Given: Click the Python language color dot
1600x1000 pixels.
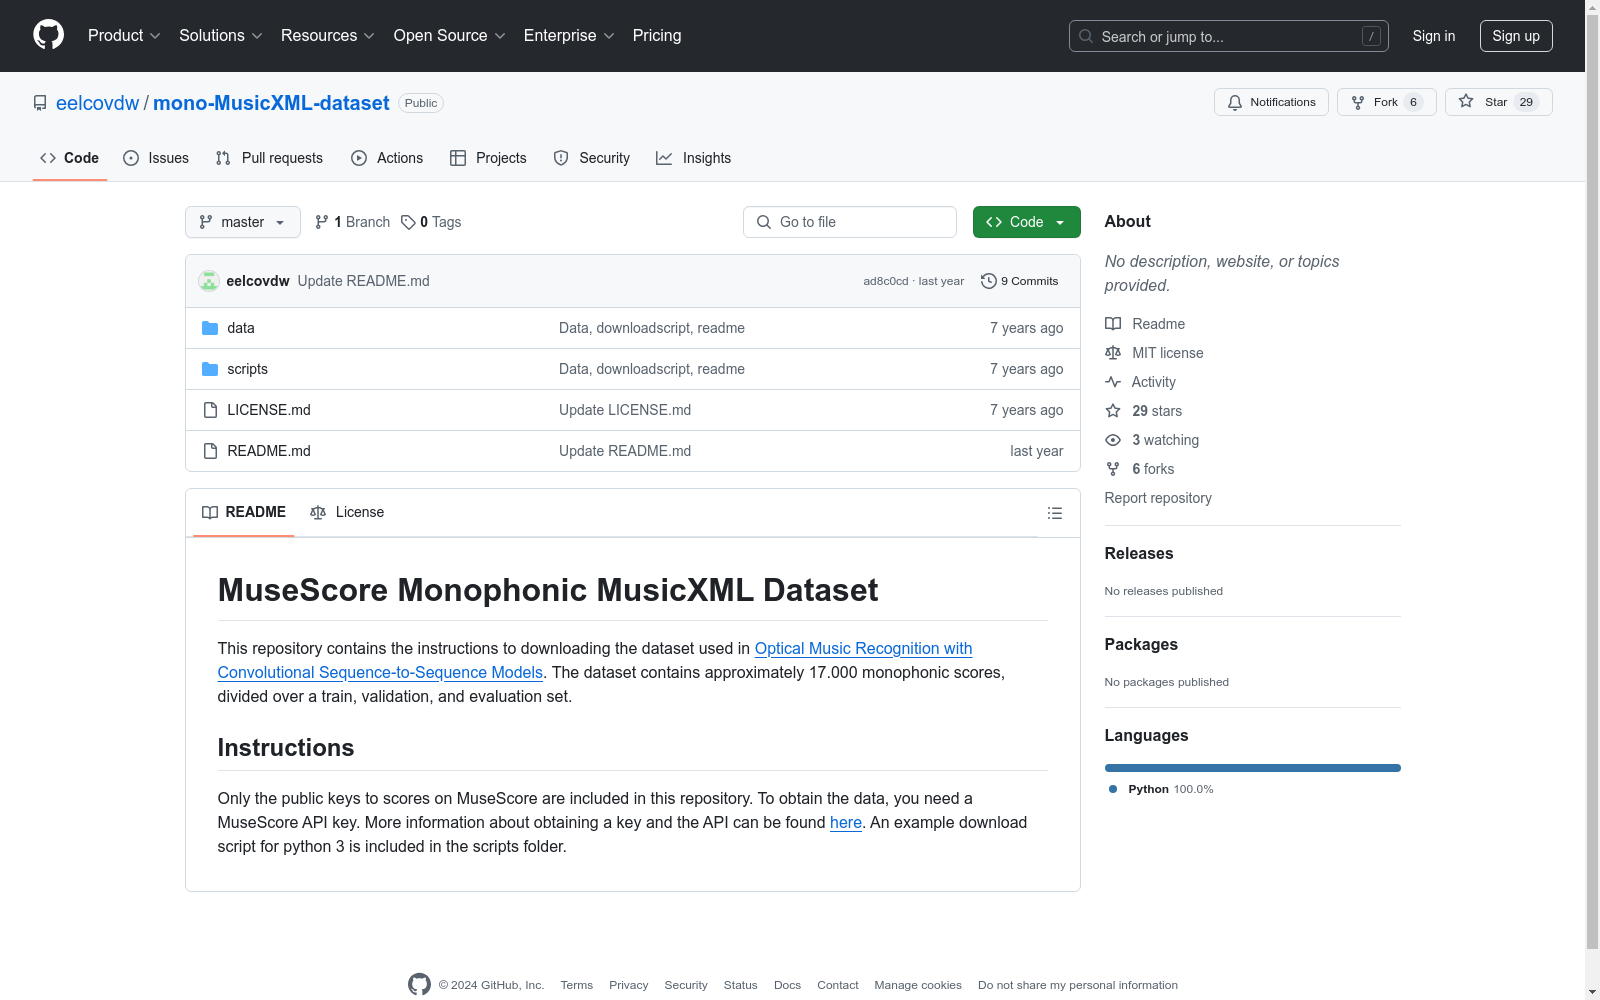Looking at the screenshot, I should click(x=1113, y=789).
